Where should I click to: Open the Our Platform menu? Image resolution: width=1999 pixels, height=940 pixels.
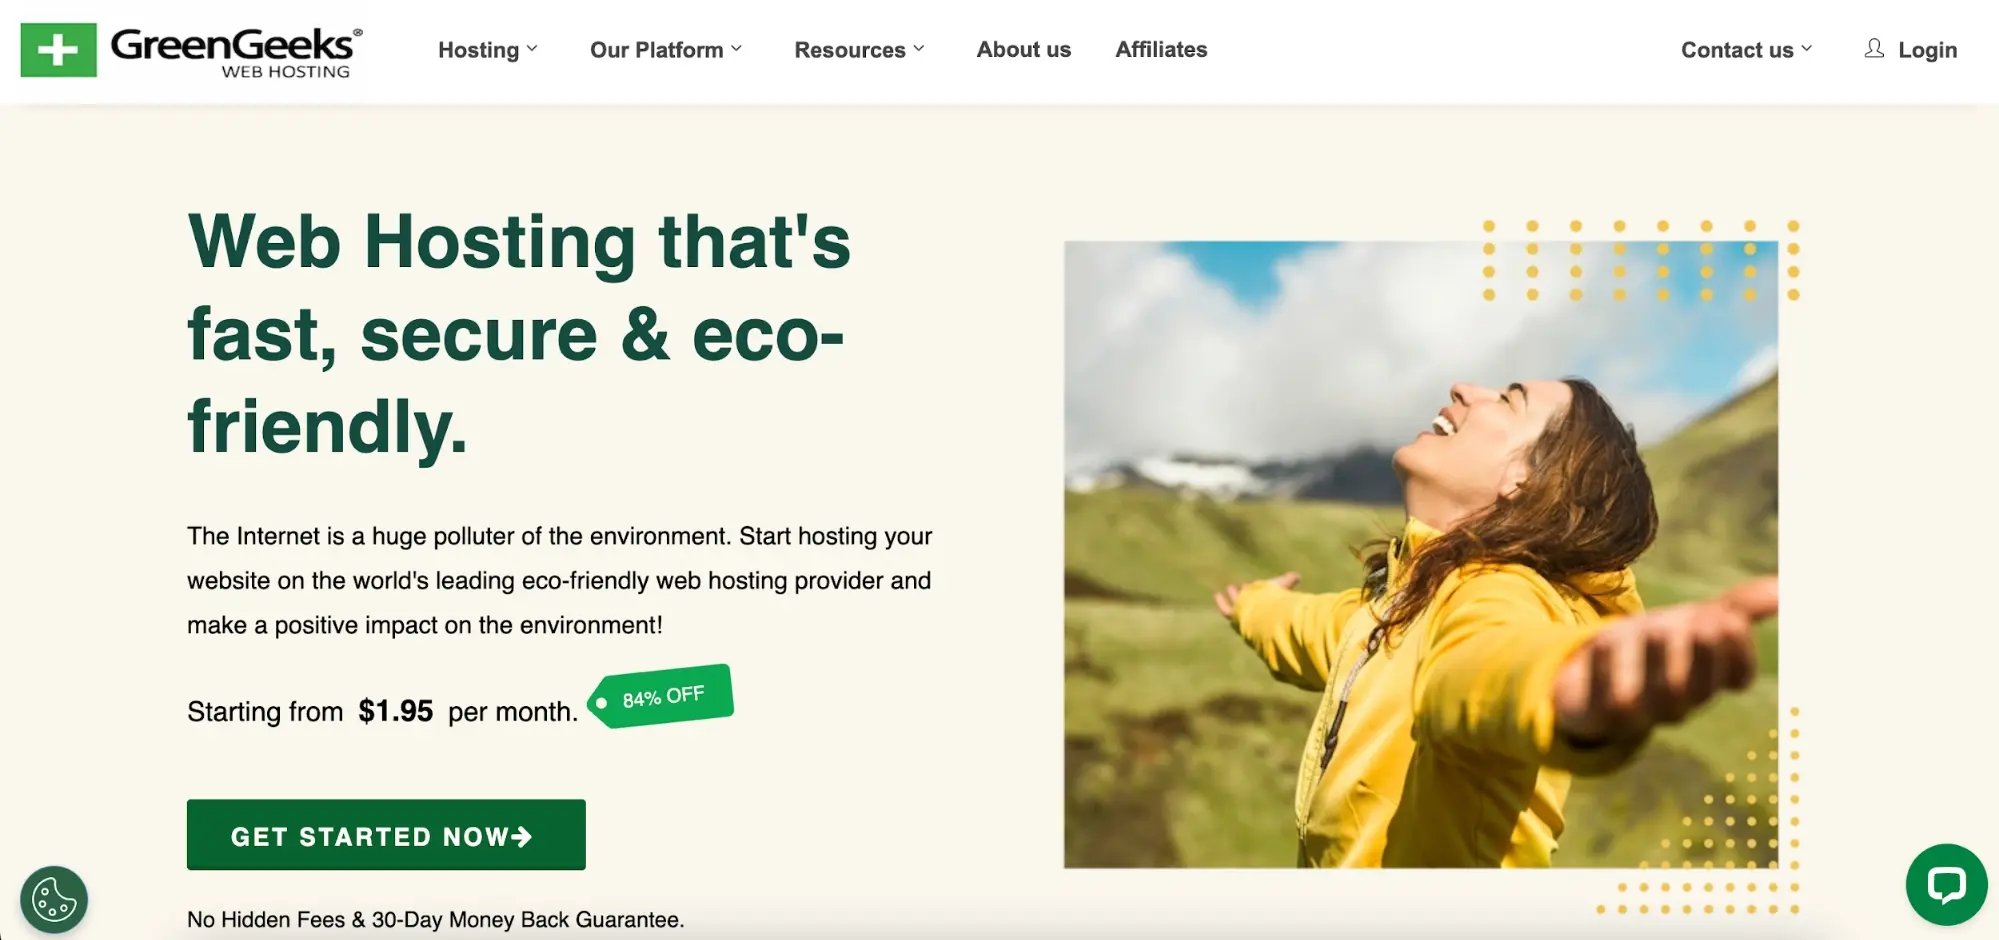[657, 50]
